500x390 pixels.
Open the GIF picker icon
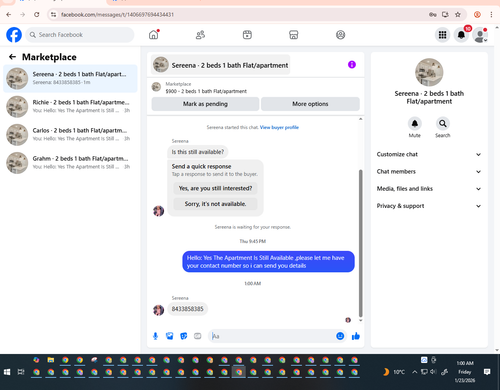198,336
